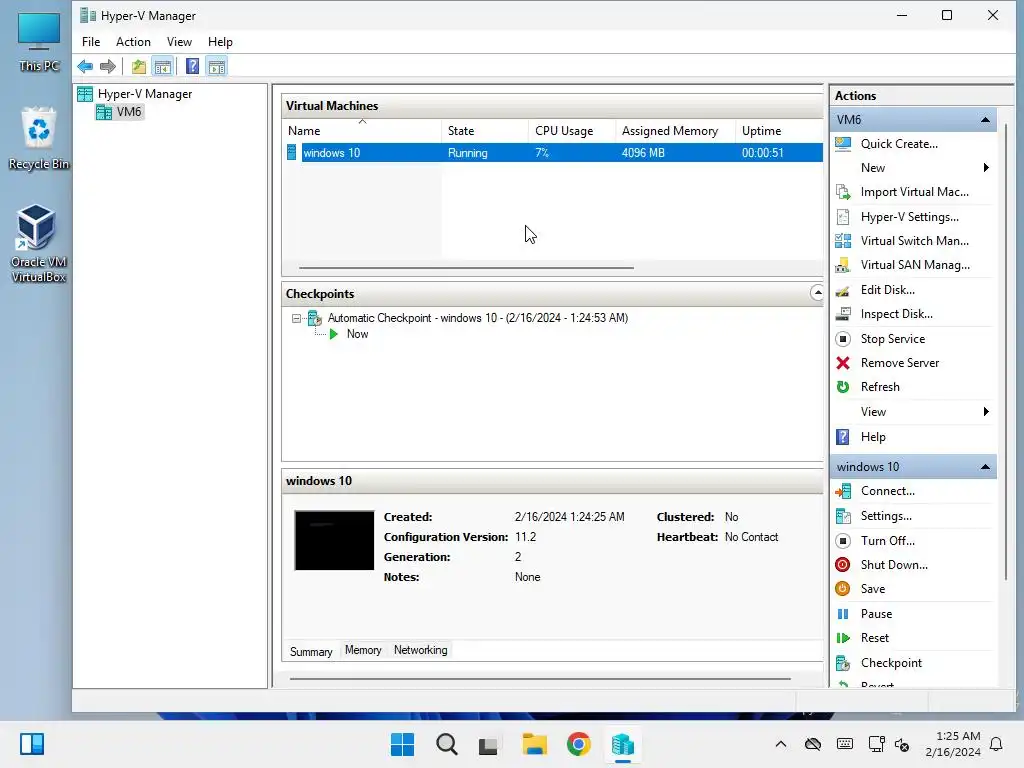Click the Edit Disk icon
Viewport: 1024px width, 768px height.
843,290
